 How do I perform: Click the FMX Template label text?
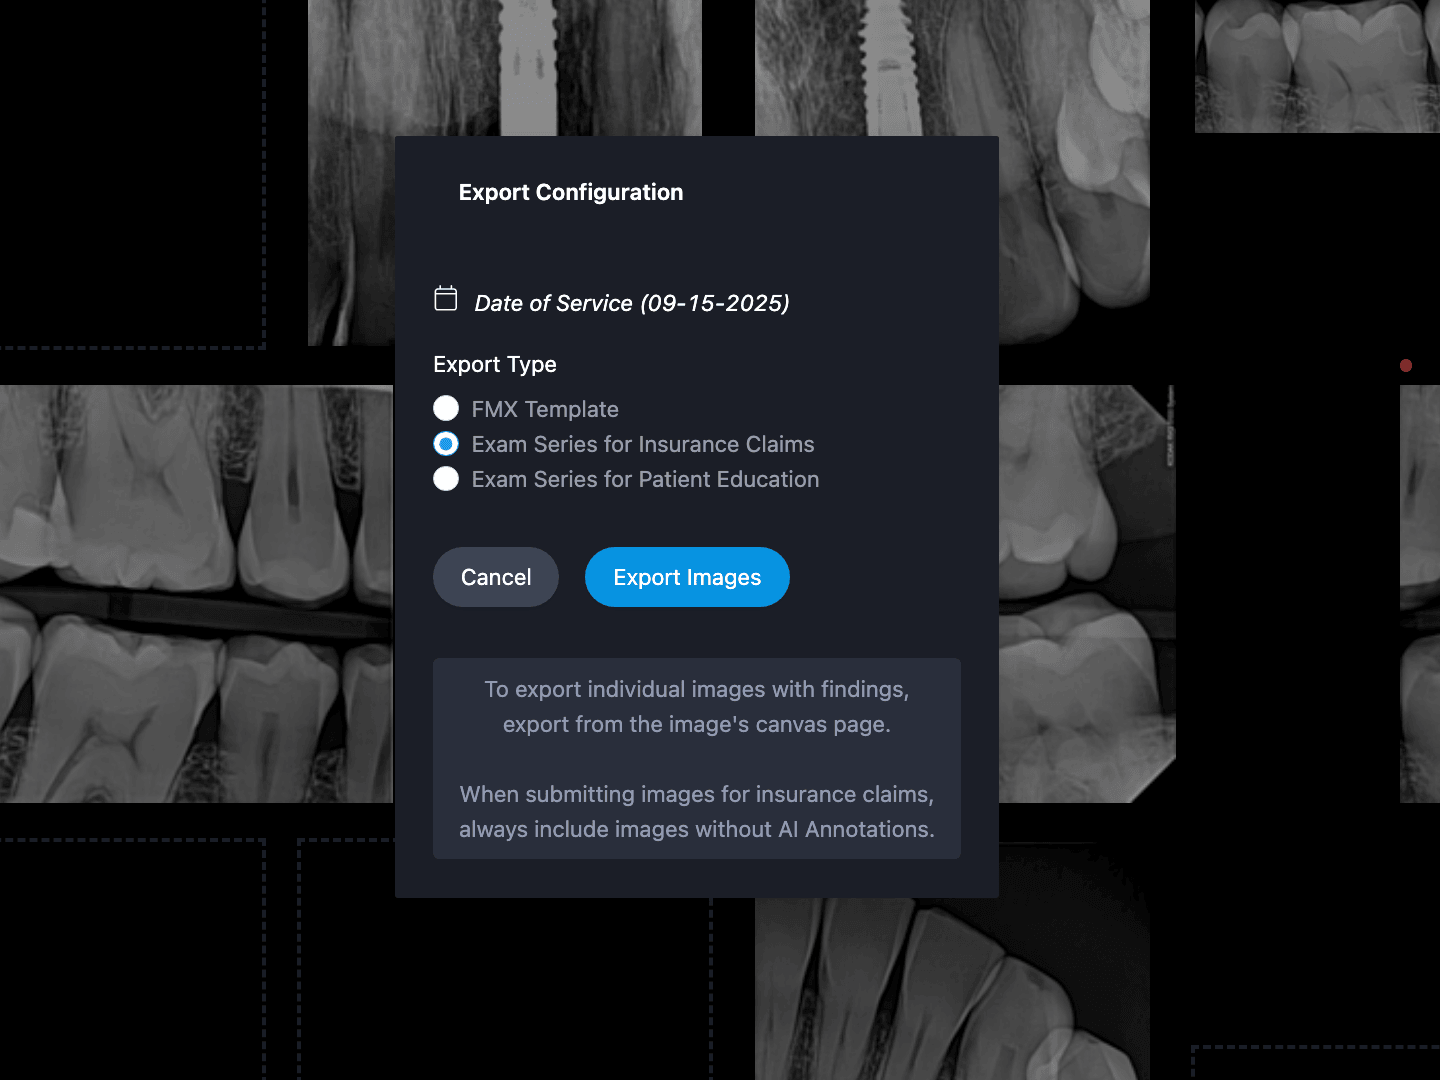coord(545,409)
